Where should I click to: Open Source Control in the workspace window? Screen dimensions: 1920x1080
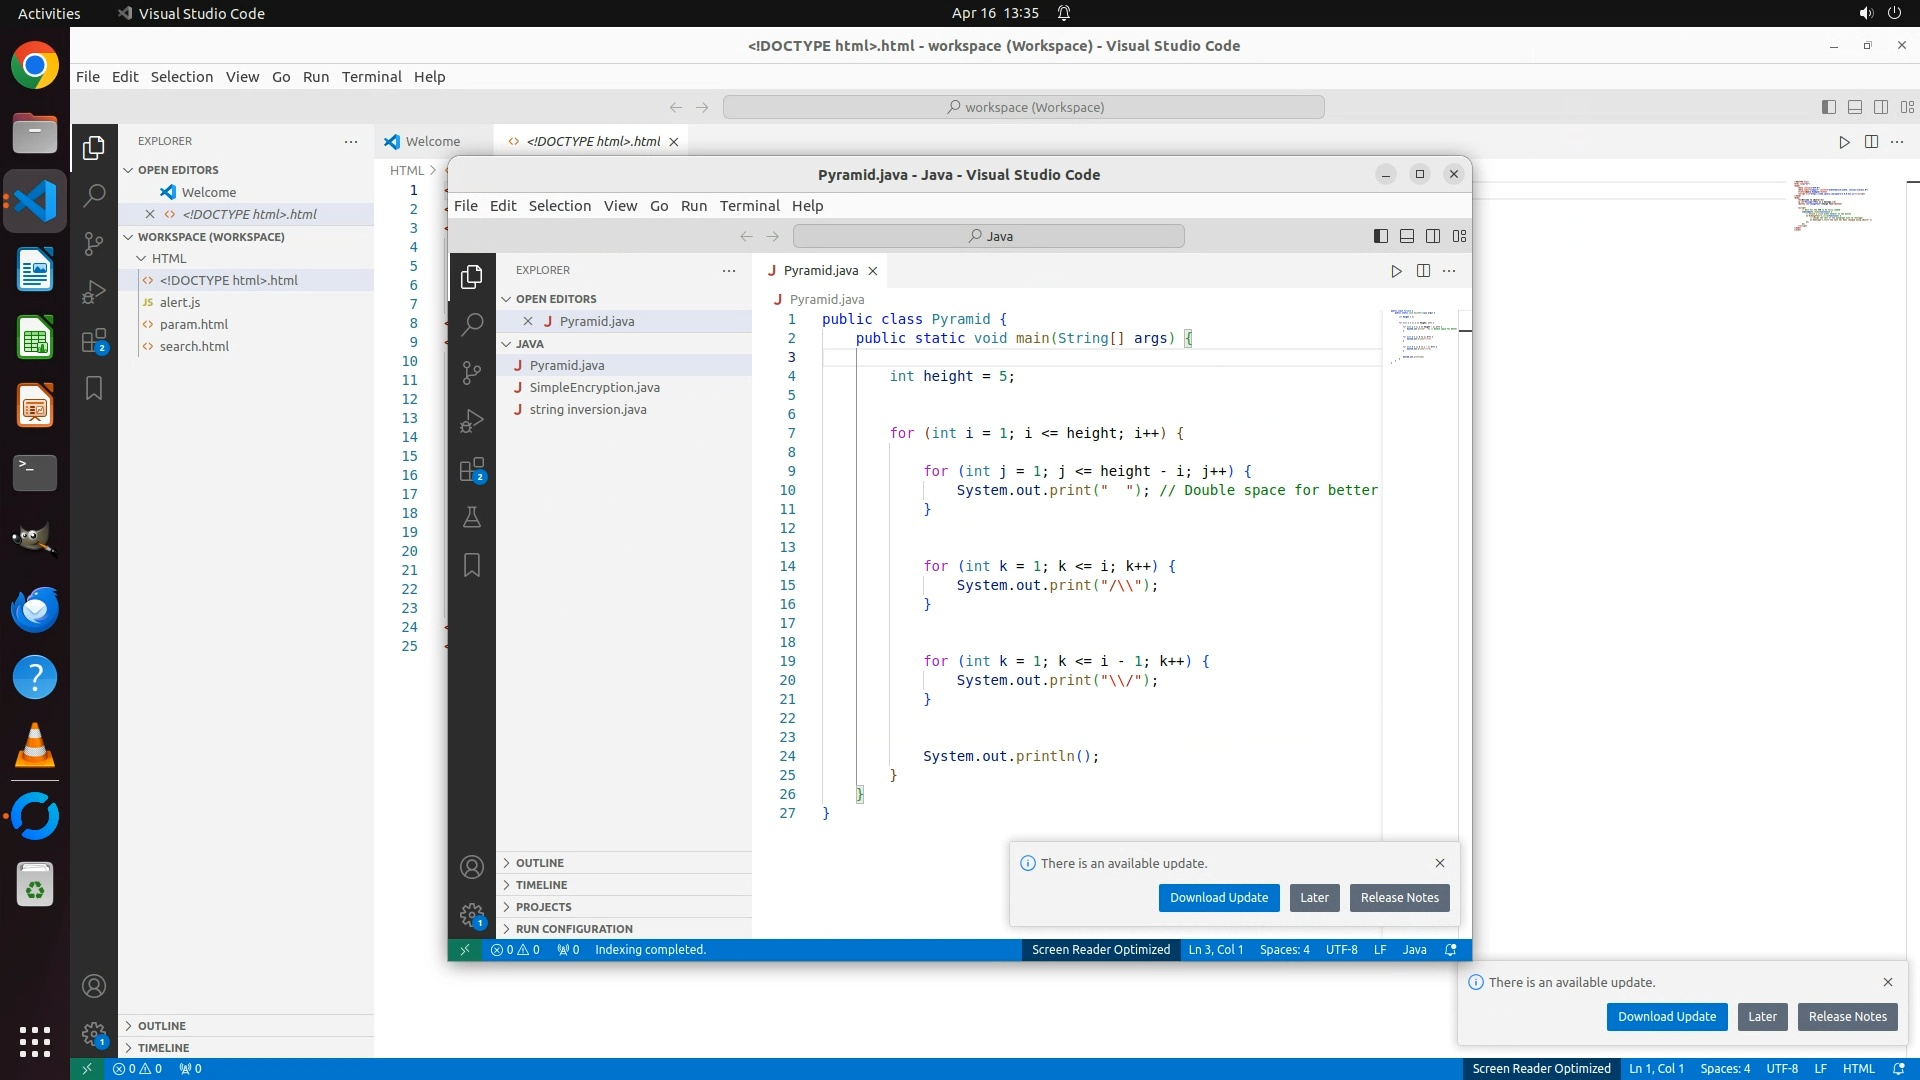tap(94, 243)
